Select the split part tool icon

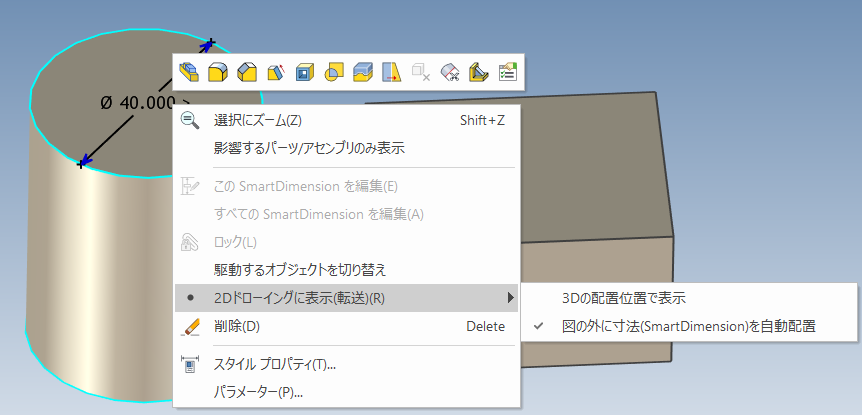(x=363, y=72)
